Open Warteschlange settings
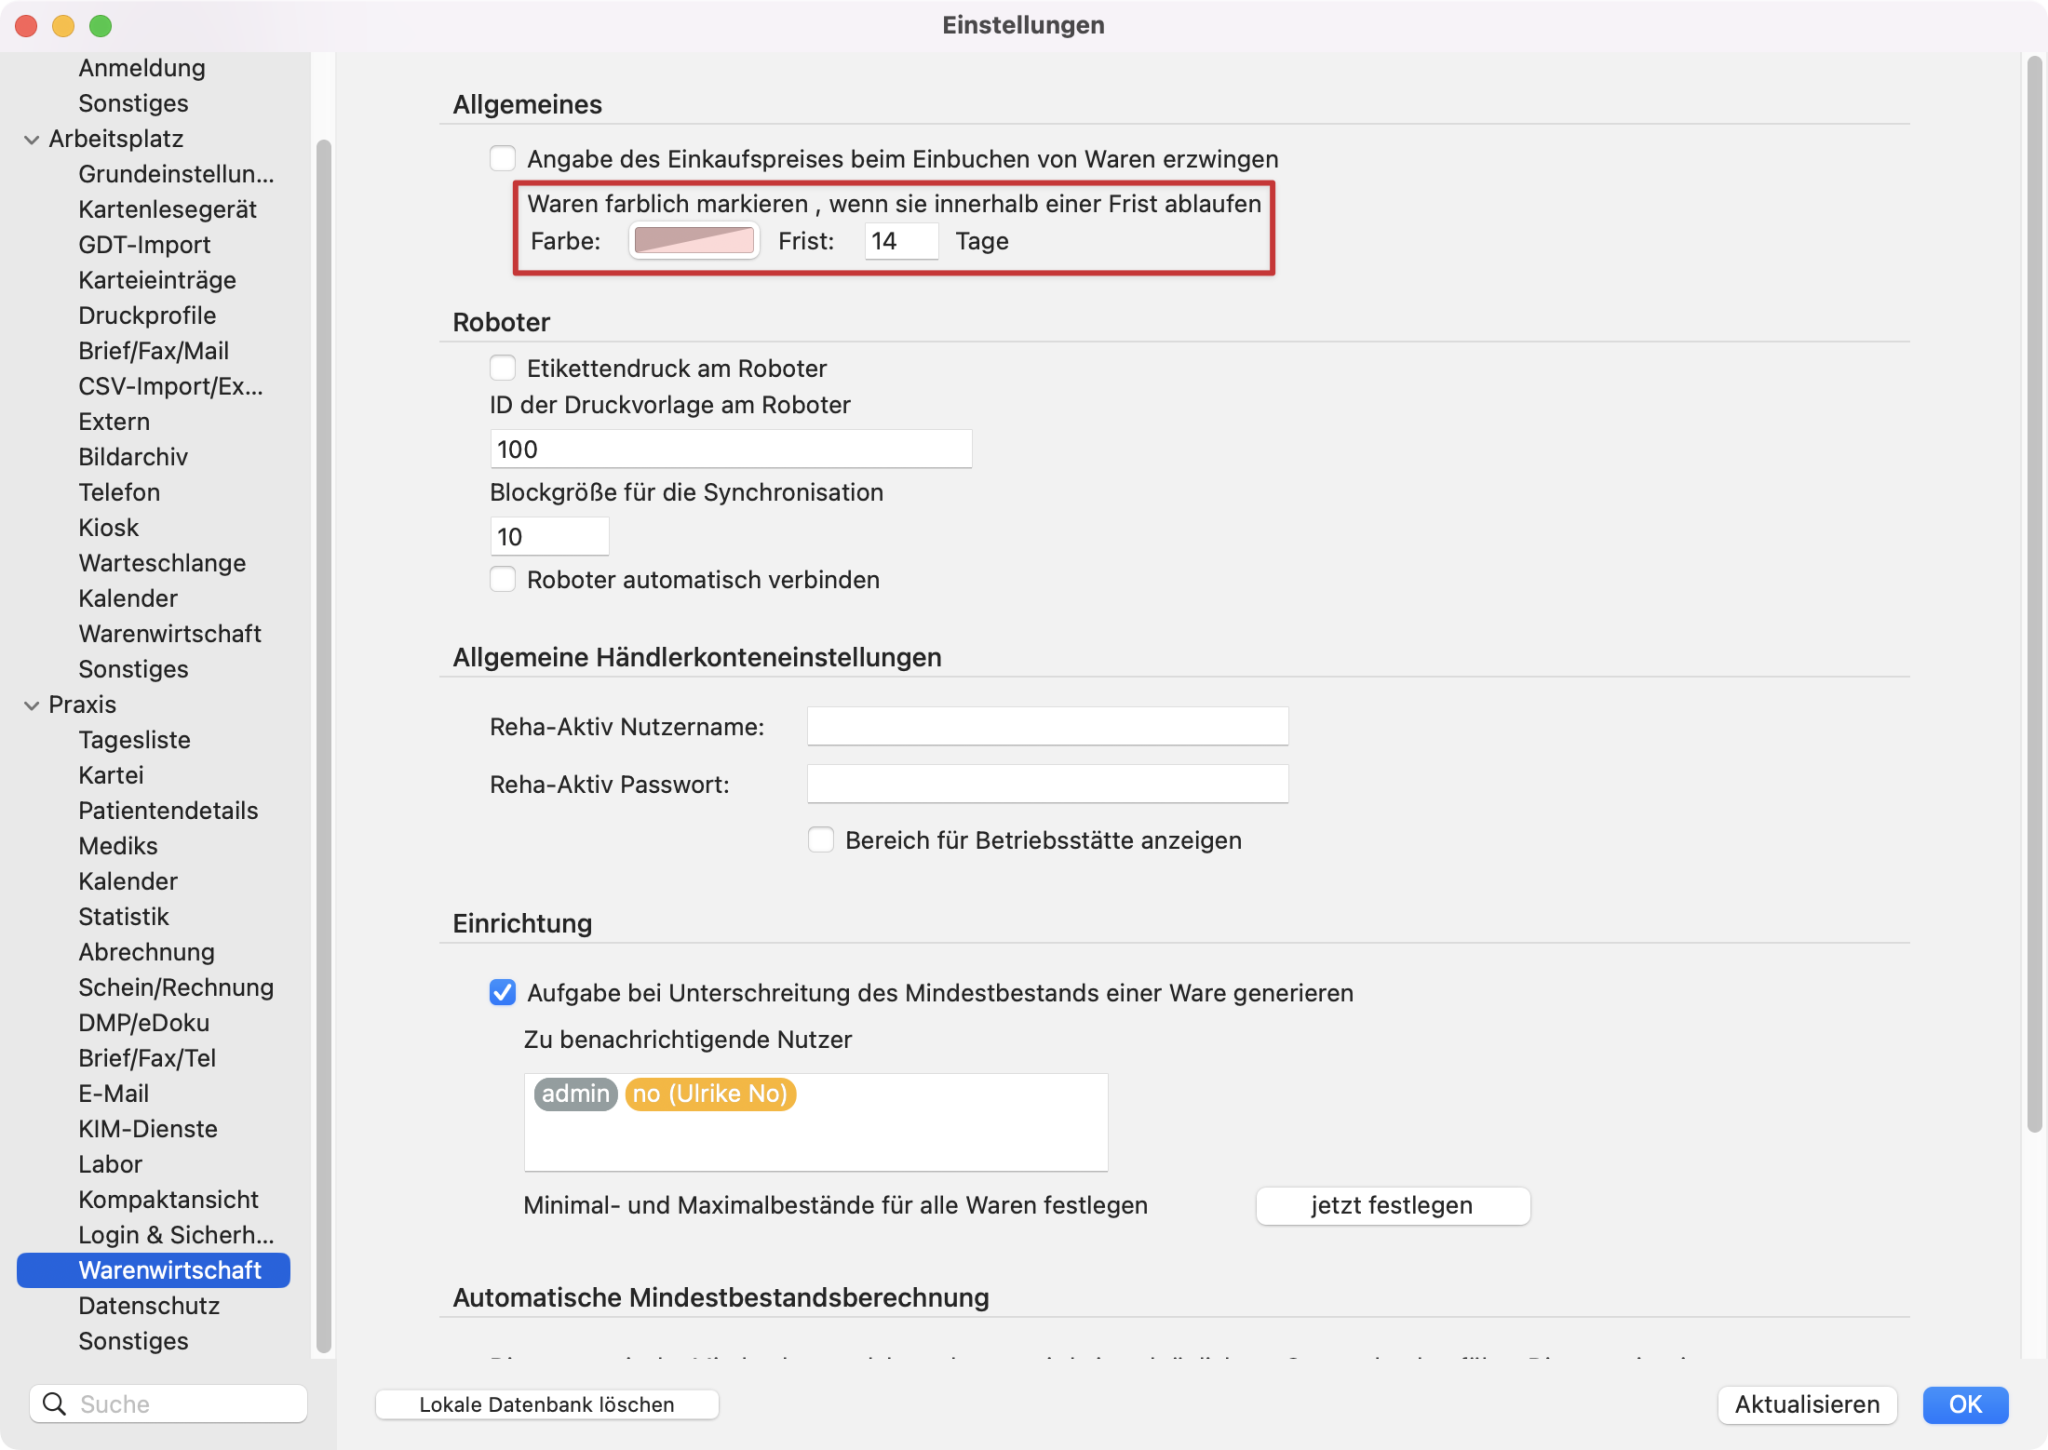The image size is (2048, 1450). pyautogui.click(x=162, y=563)
